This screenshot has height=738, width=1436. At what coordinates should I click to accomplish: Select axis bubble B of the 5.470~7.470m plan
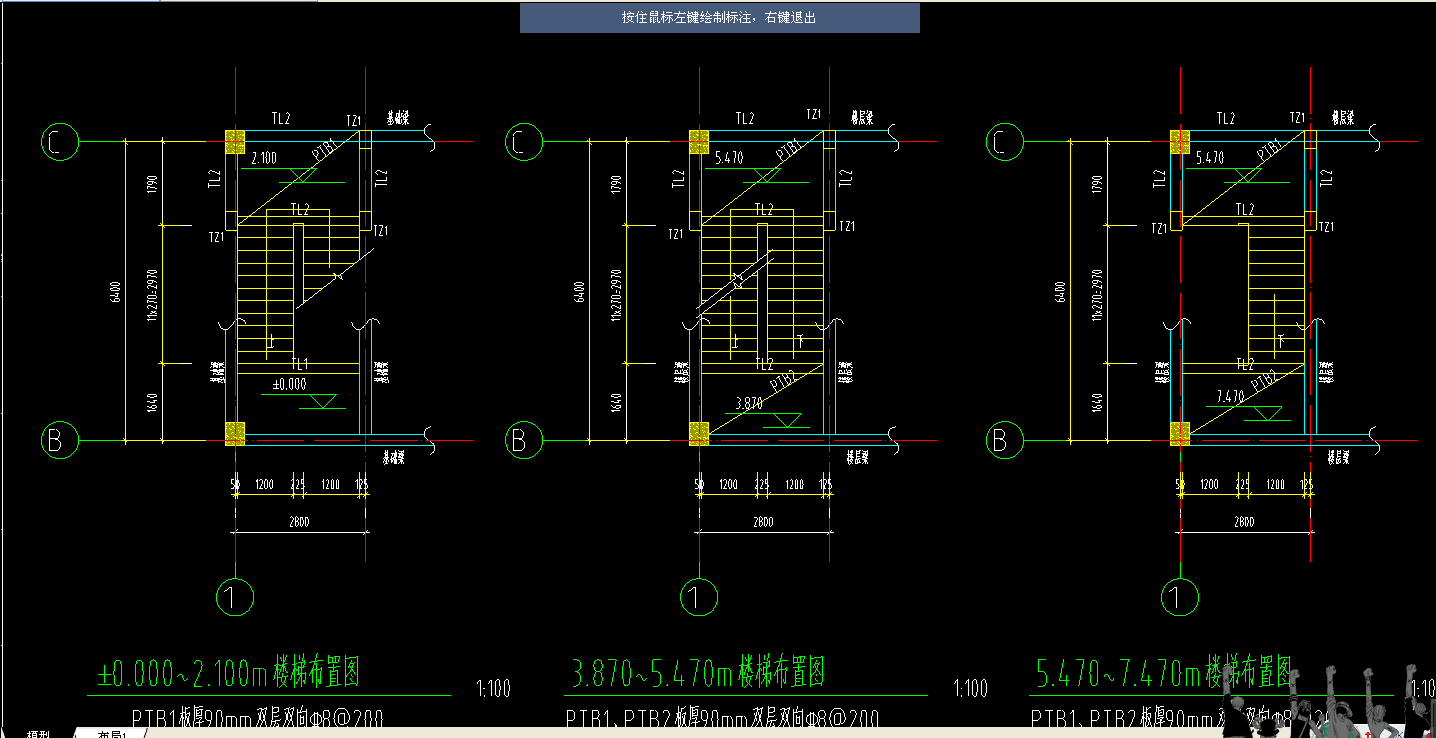click(1004, 440)
